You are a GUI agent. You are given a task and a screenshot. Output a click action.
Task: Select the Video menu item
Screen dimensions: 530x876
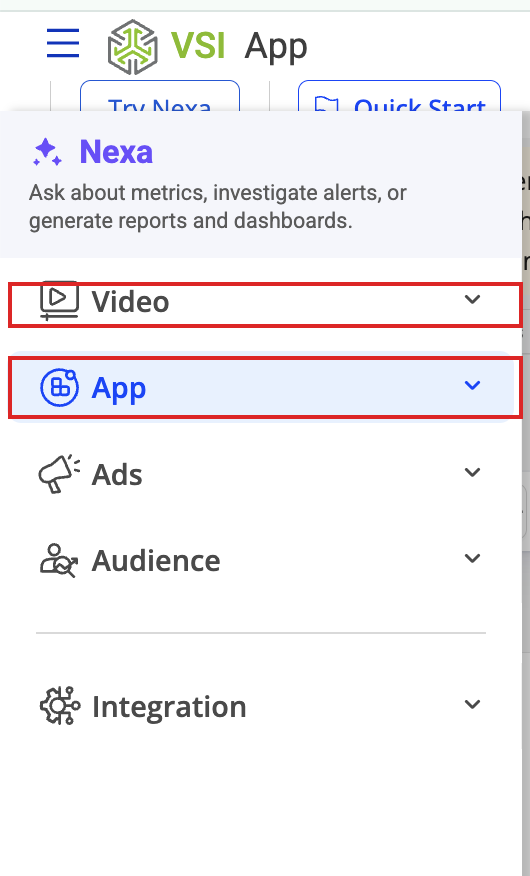pyautogui.click(x=265, y=304)
